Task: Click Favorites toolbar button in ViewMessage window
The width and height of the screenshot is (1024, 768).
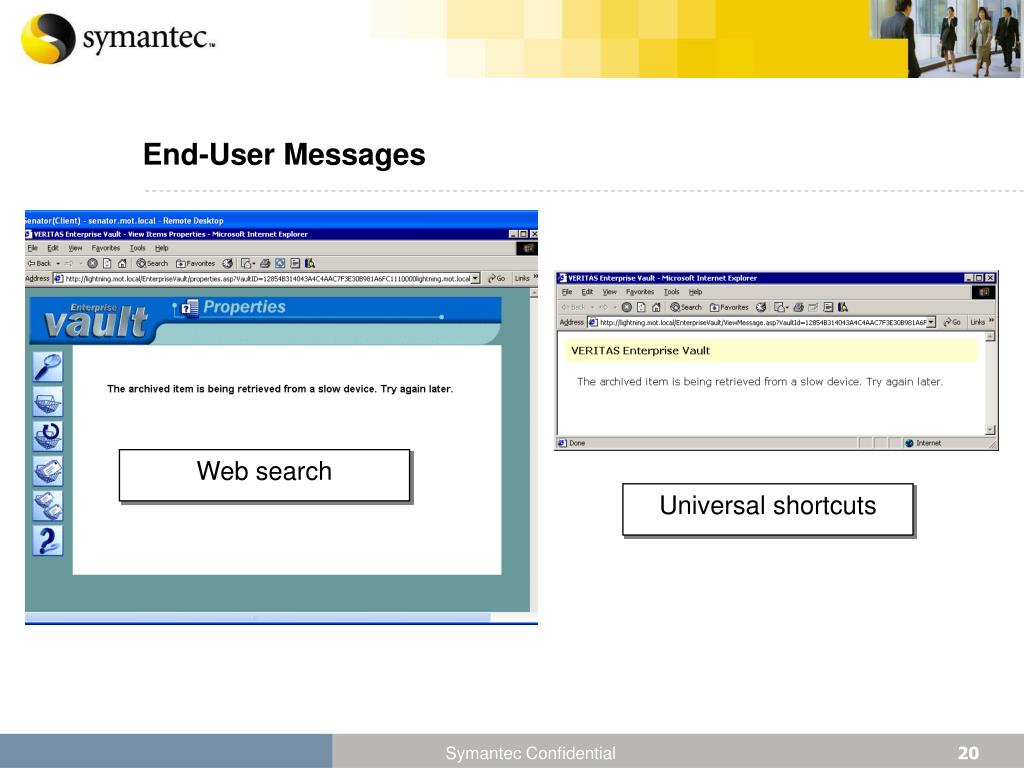Action: (x=729, y=307)
